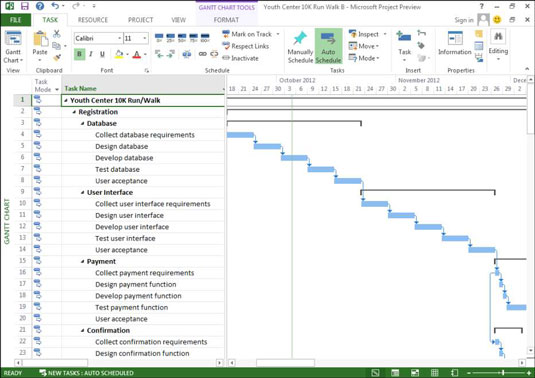Click the Format Painter brush icon
Screen dimensions: 535x378
pos(57,57)
